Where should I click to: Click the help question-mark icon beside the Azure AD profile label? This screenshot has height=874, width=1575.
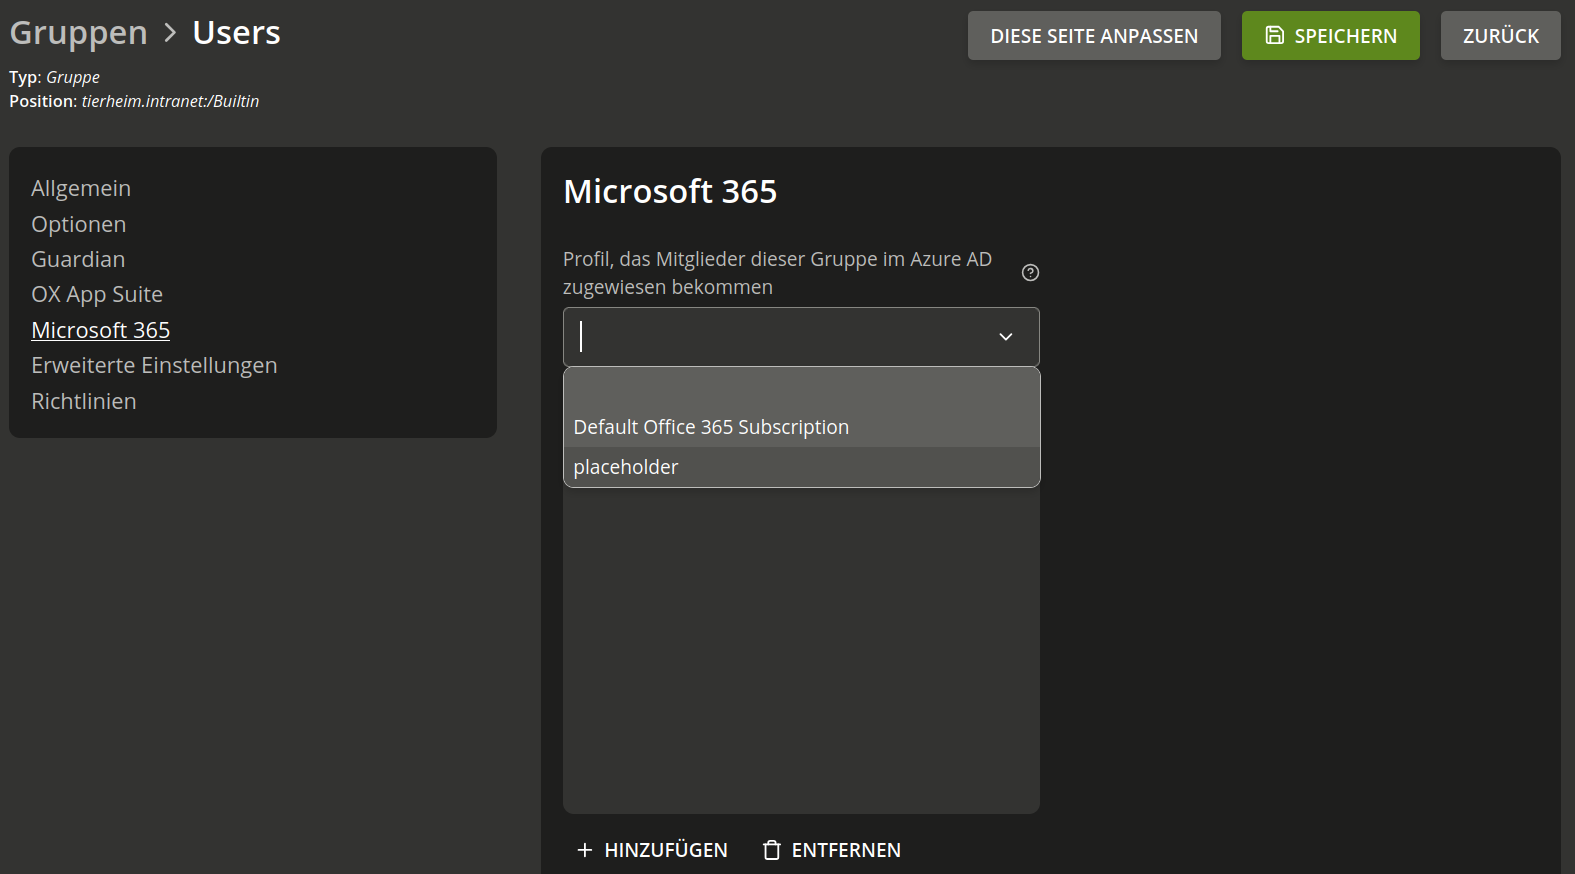pyautogui.click(x=1030, y=273)
